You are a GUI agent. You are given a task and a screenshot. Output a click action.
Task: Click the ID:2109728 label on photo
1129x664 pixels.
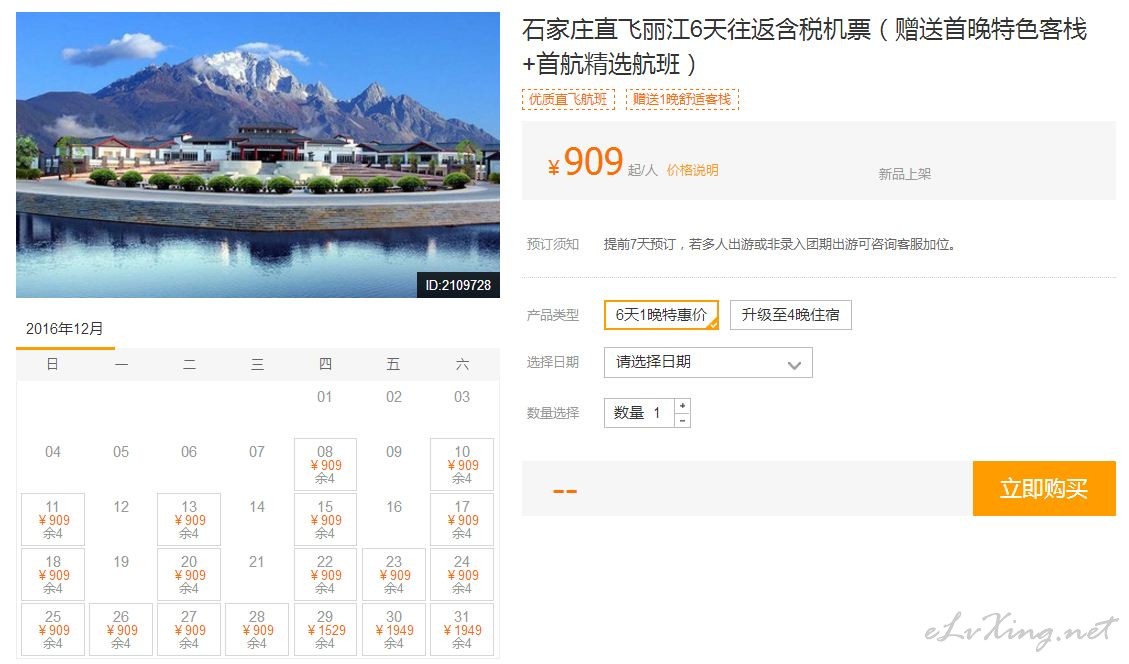tap(458, 285)
